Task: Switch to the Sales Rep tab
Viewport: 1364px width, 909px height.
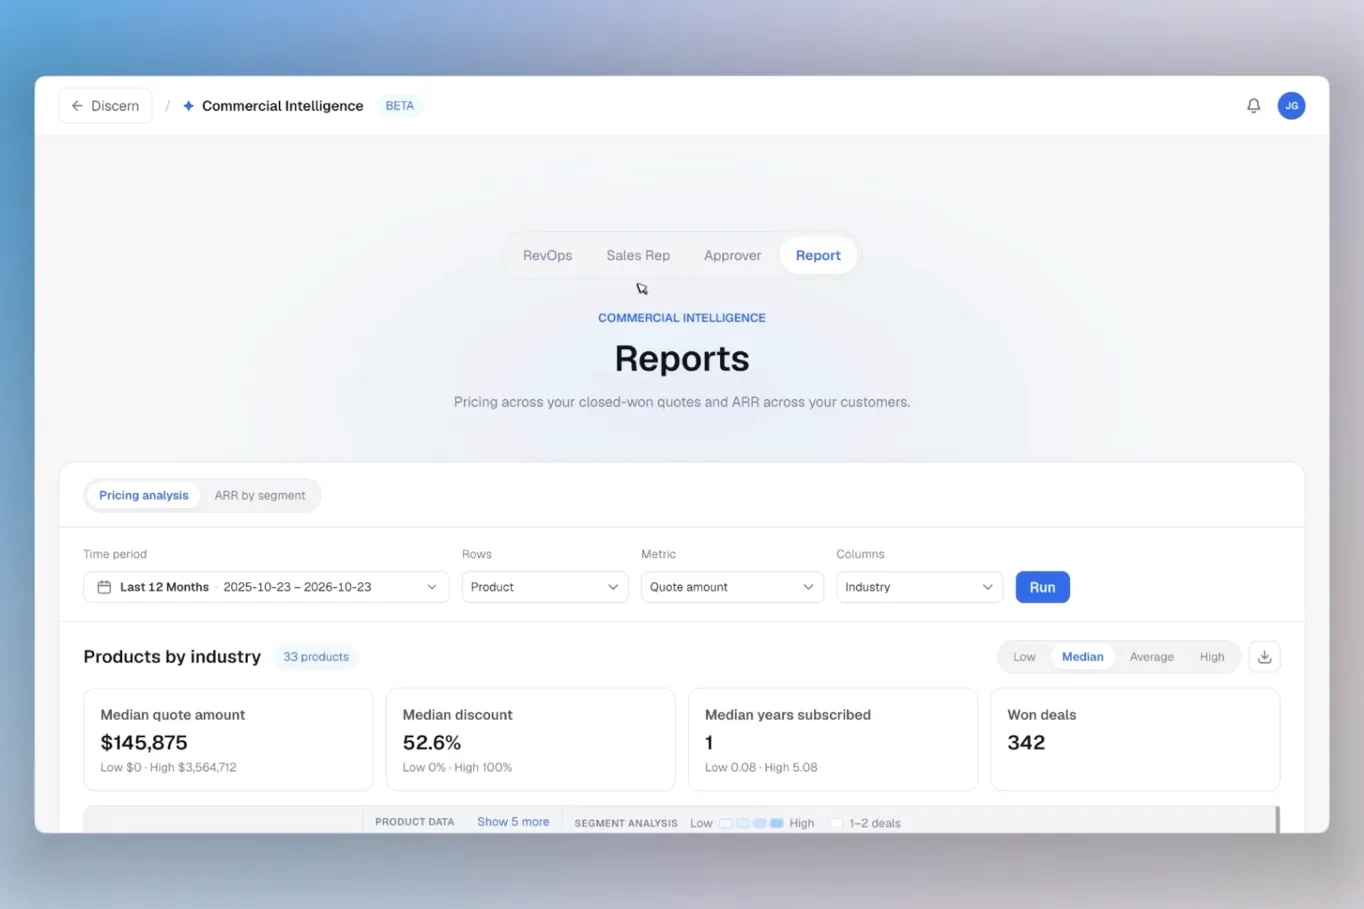Action: pyautogui.click(x=638, y=256)
